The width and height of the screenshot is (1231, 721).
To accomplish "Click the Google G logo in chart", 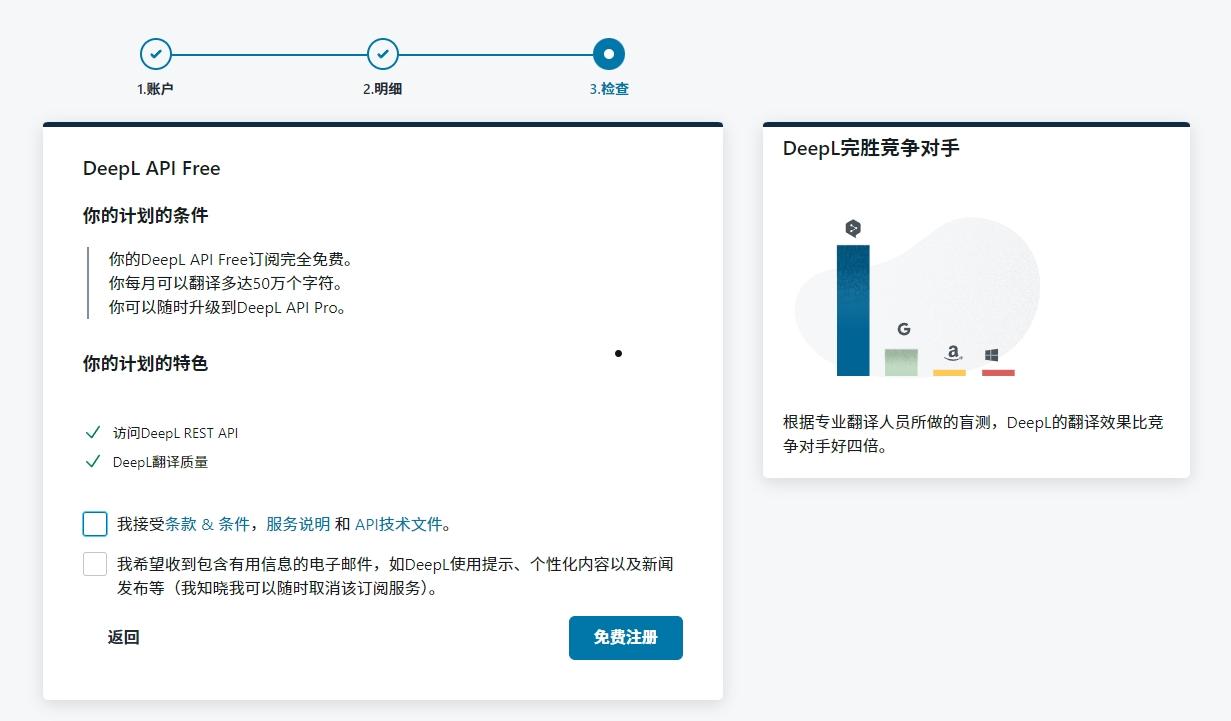I will click(x=903, y=329).
